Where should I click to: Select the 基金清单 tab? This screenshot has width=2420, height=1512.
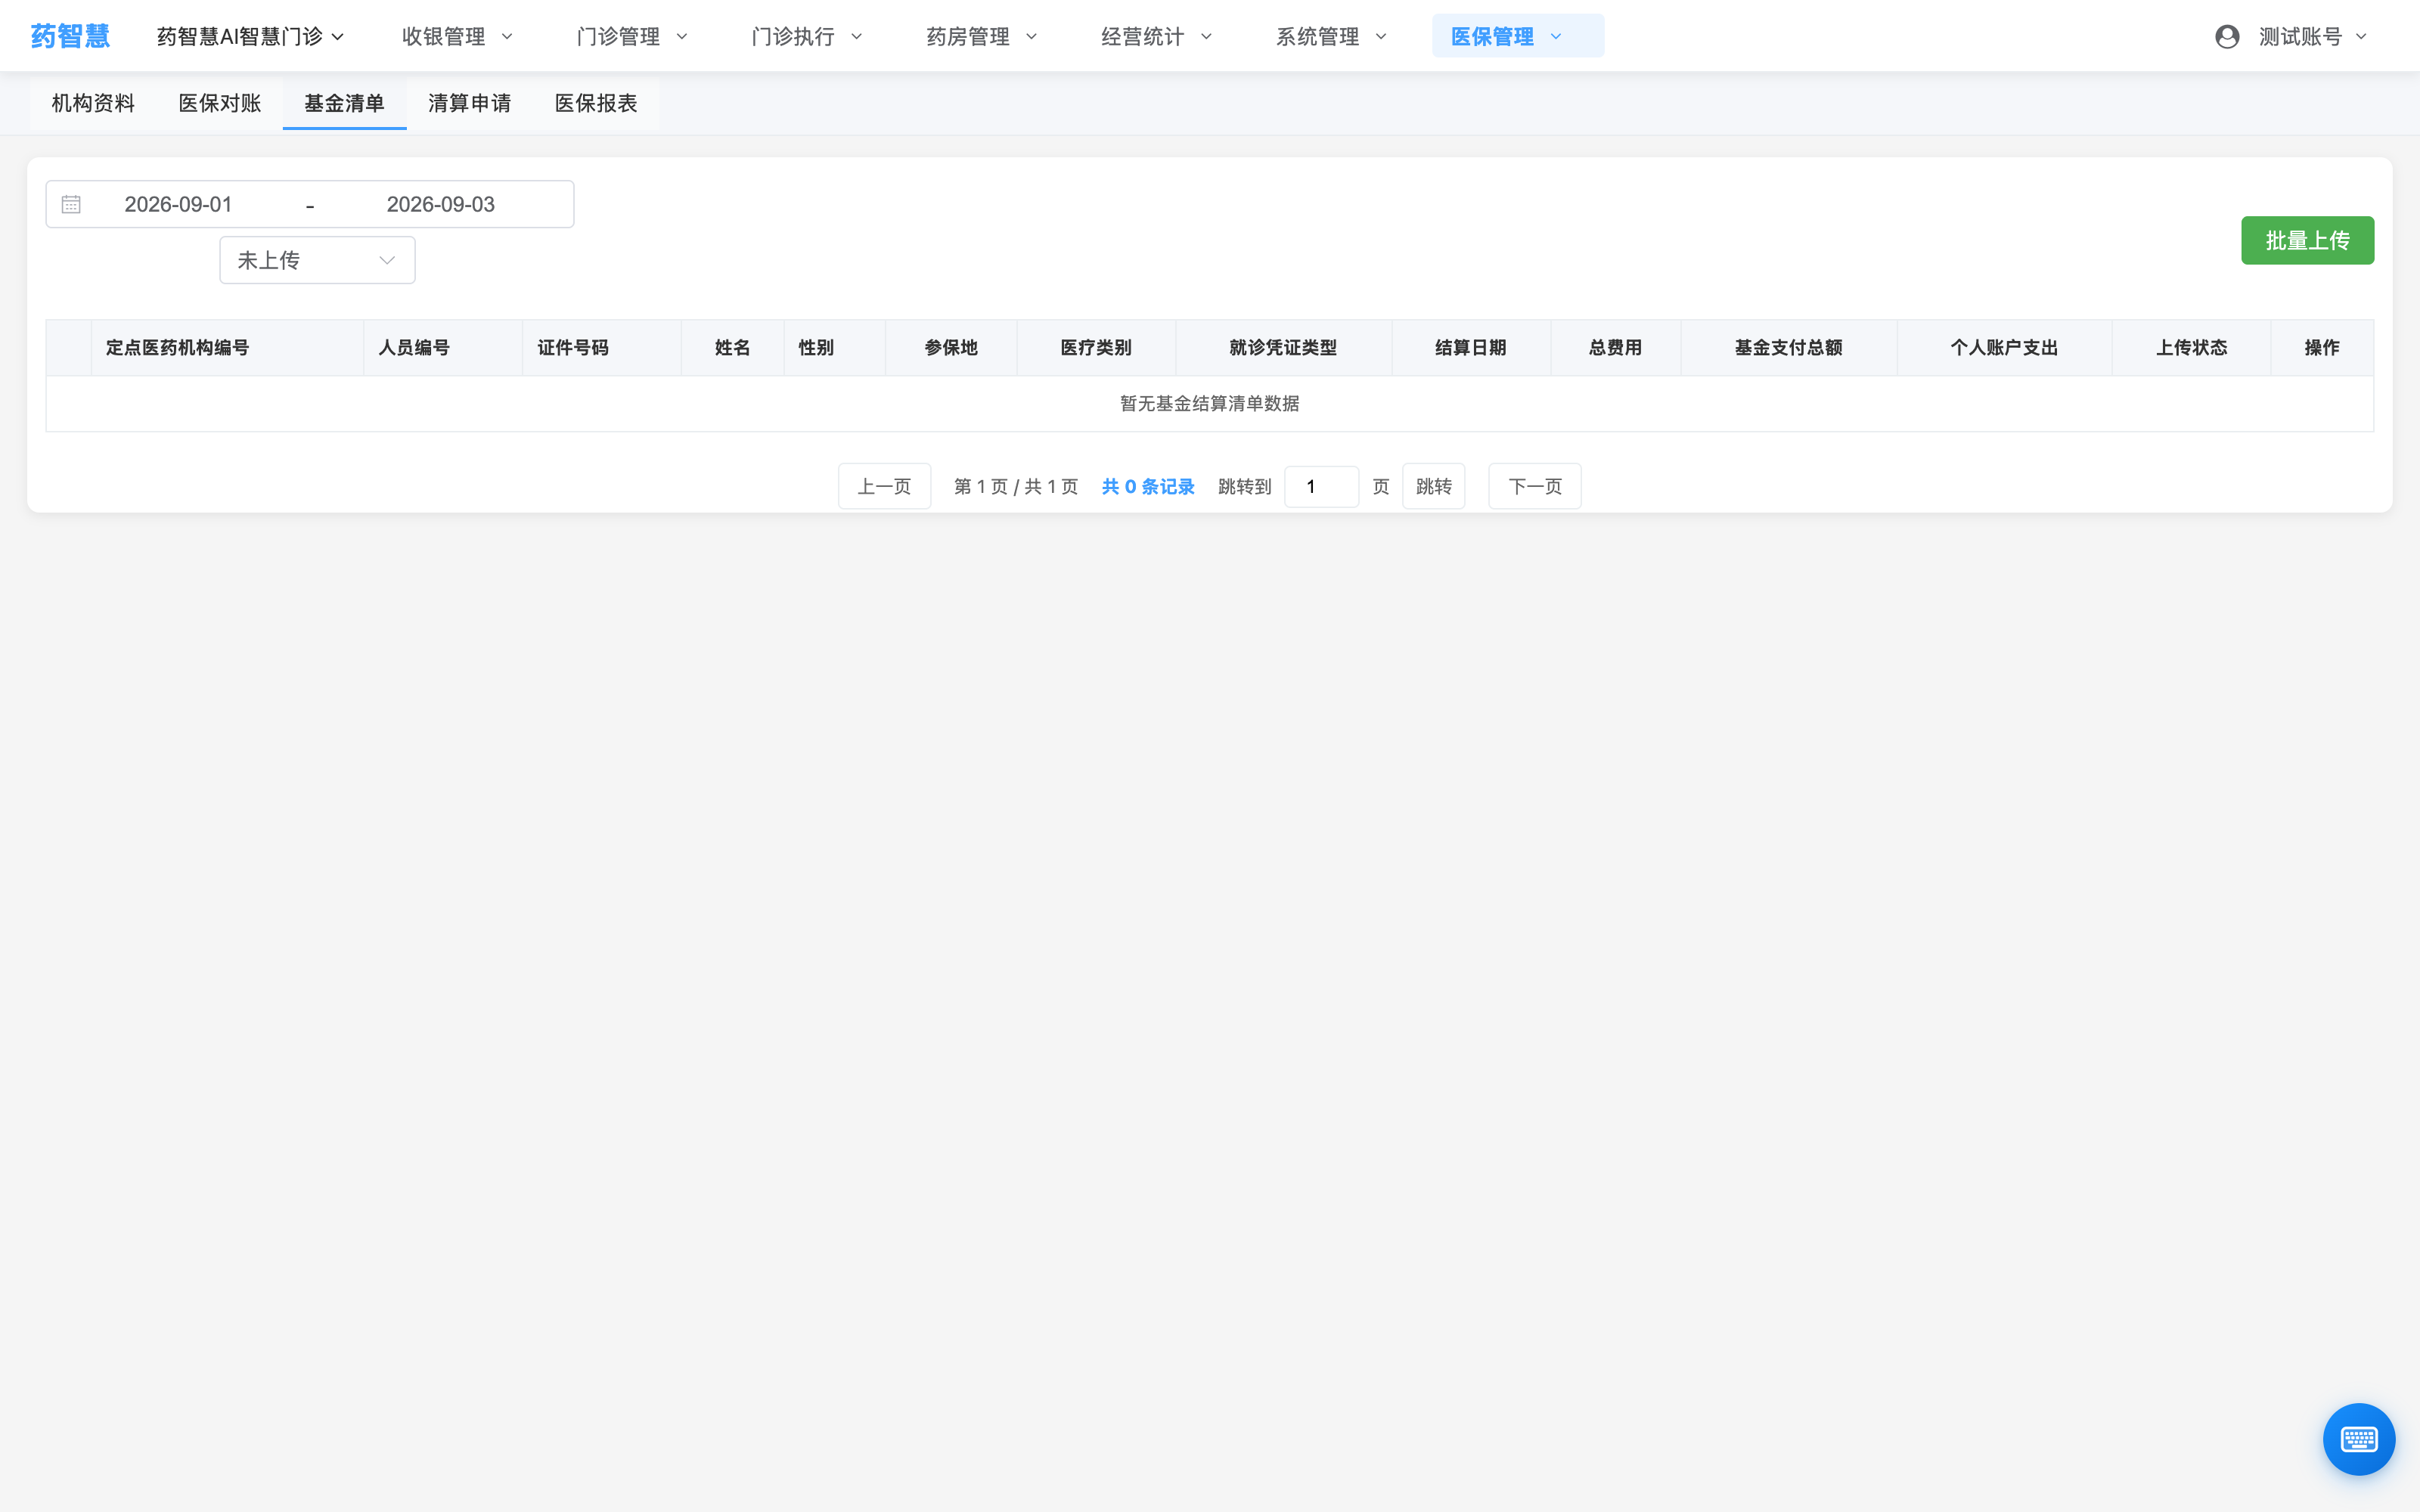(x=345, y=103)
